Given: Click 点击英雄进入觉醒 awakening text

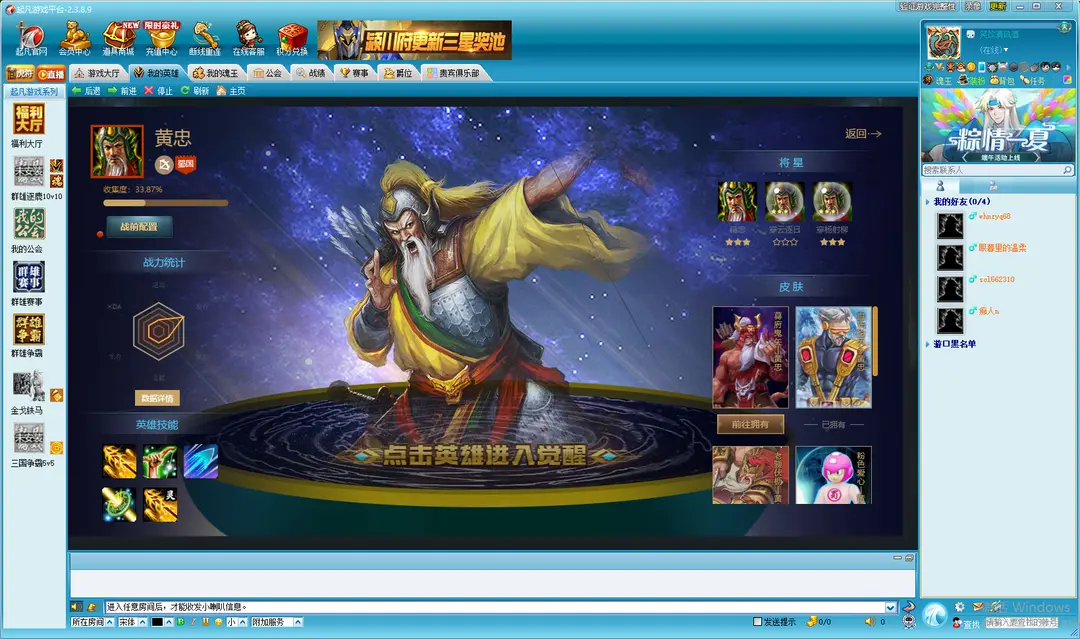Looking at the screenshot, I should (485, 455).
